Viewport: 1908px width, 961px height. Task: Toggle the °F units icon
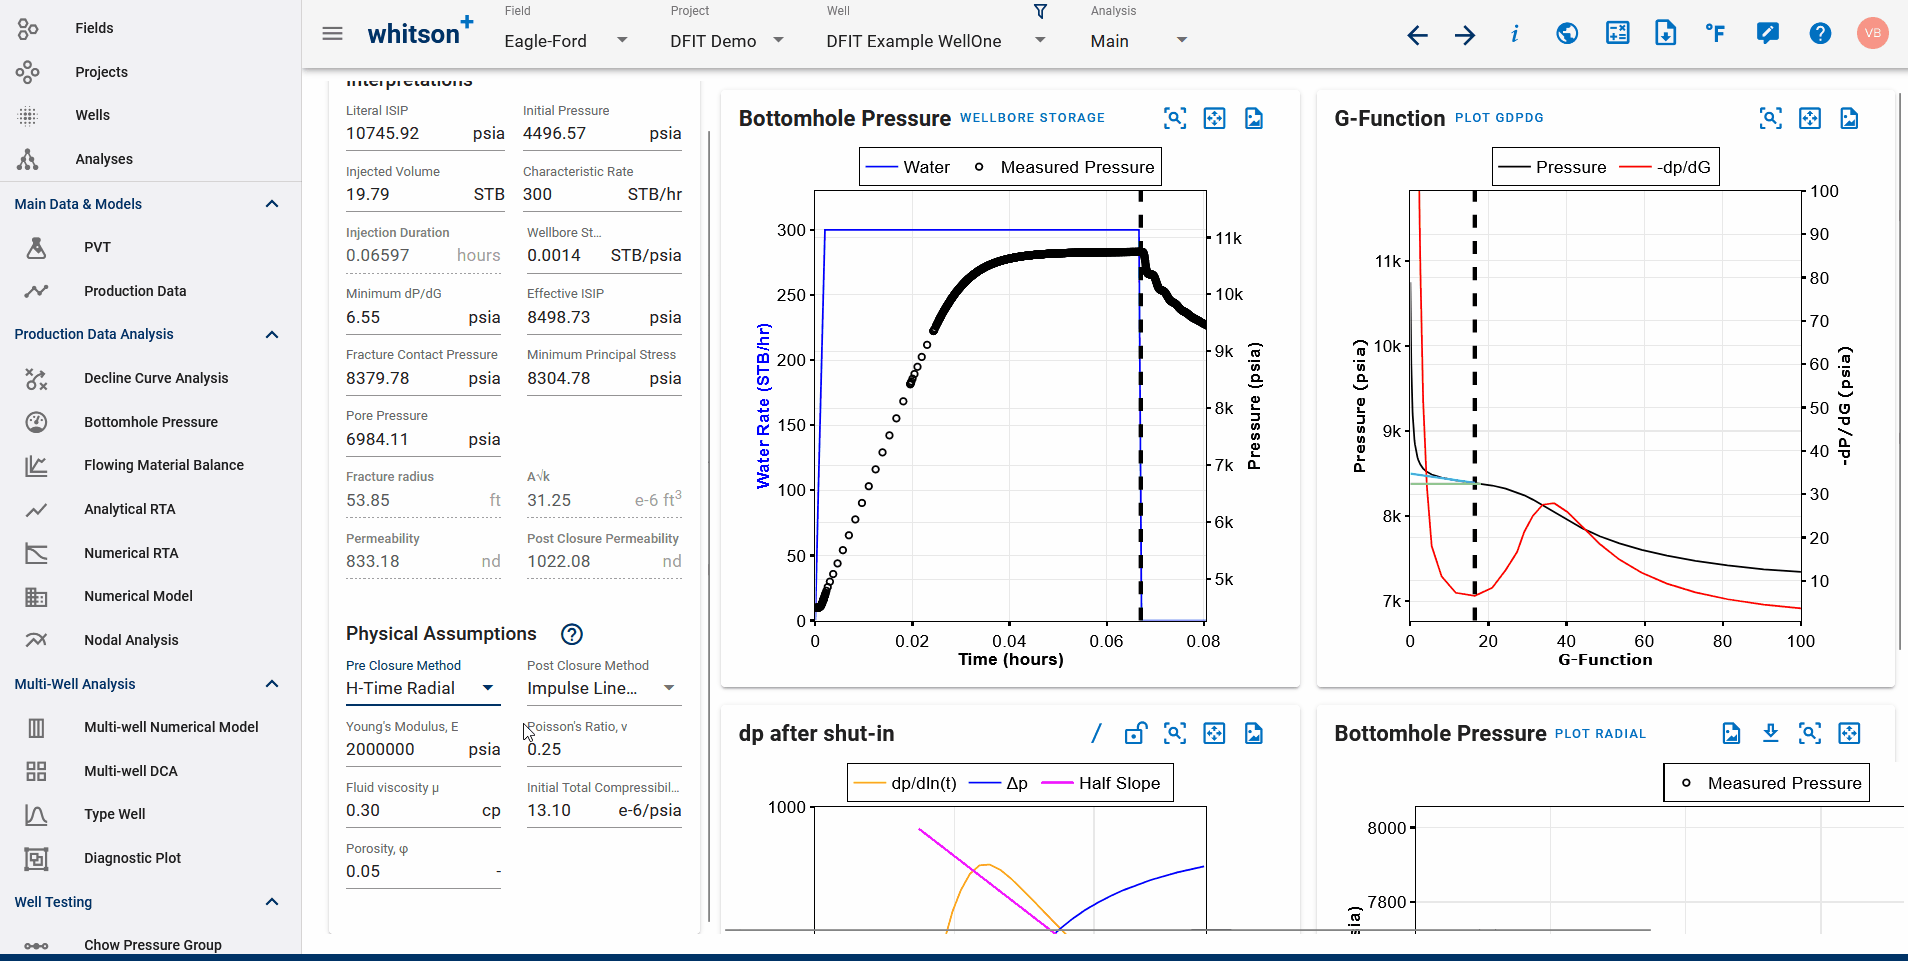click(x=1716, y=34)
